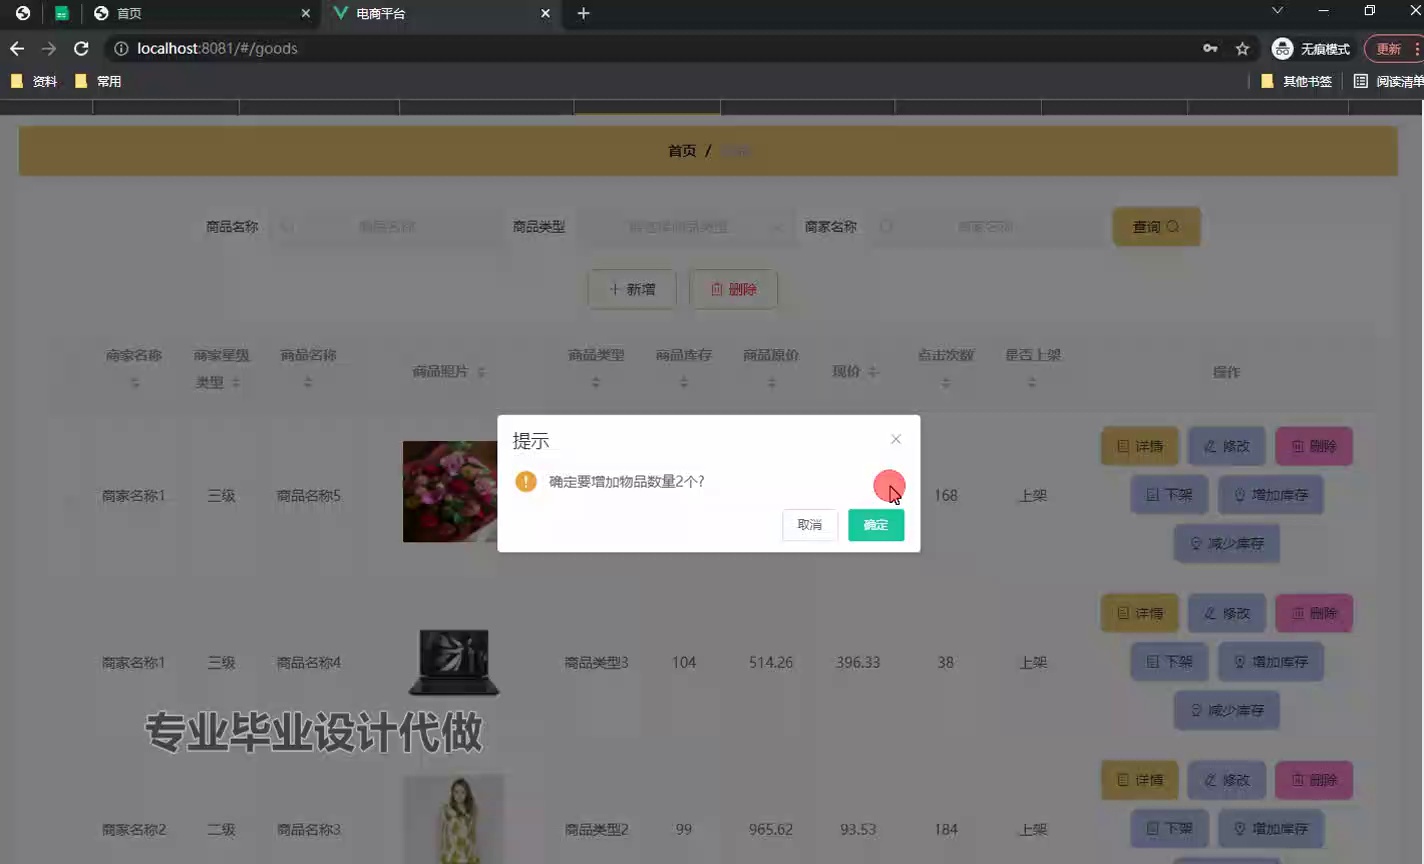
Task: Sort by the 商品库存 column caret
Action: tap(684, 382)
